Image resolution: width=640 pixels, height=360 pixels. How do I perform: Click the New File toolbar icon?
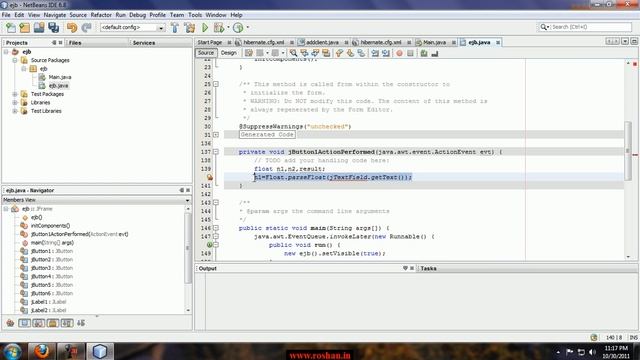point(11,27)
